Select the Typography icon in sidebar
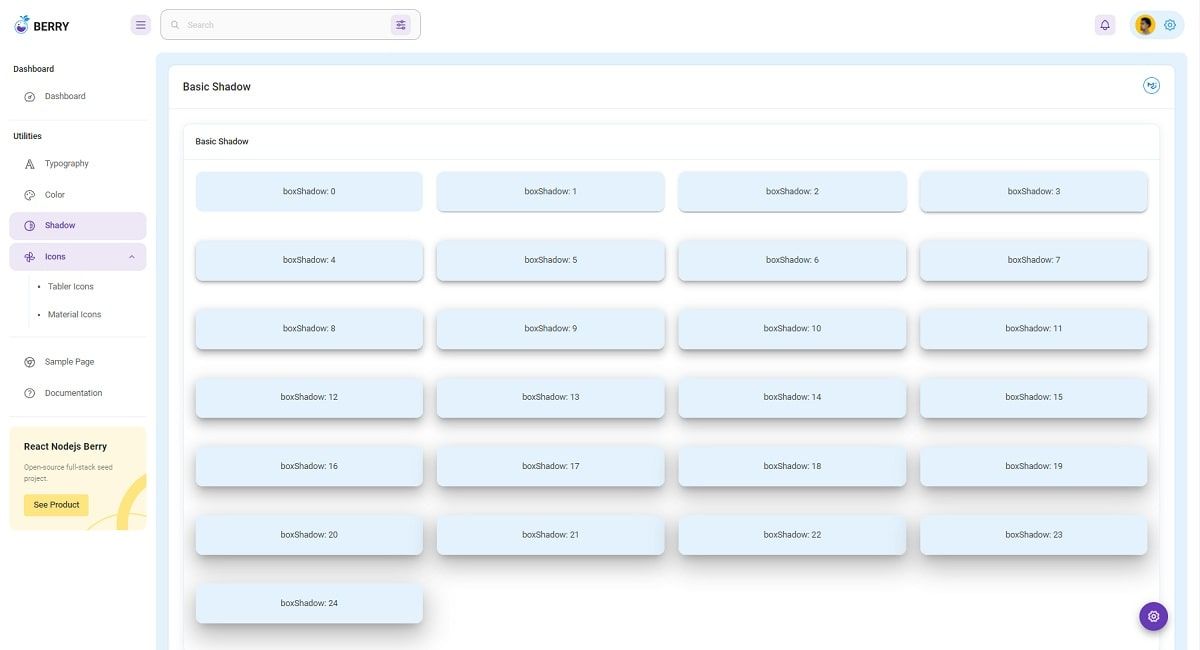Image resolution: width=1200 pixels, height=650 pixels. [27, 161]
